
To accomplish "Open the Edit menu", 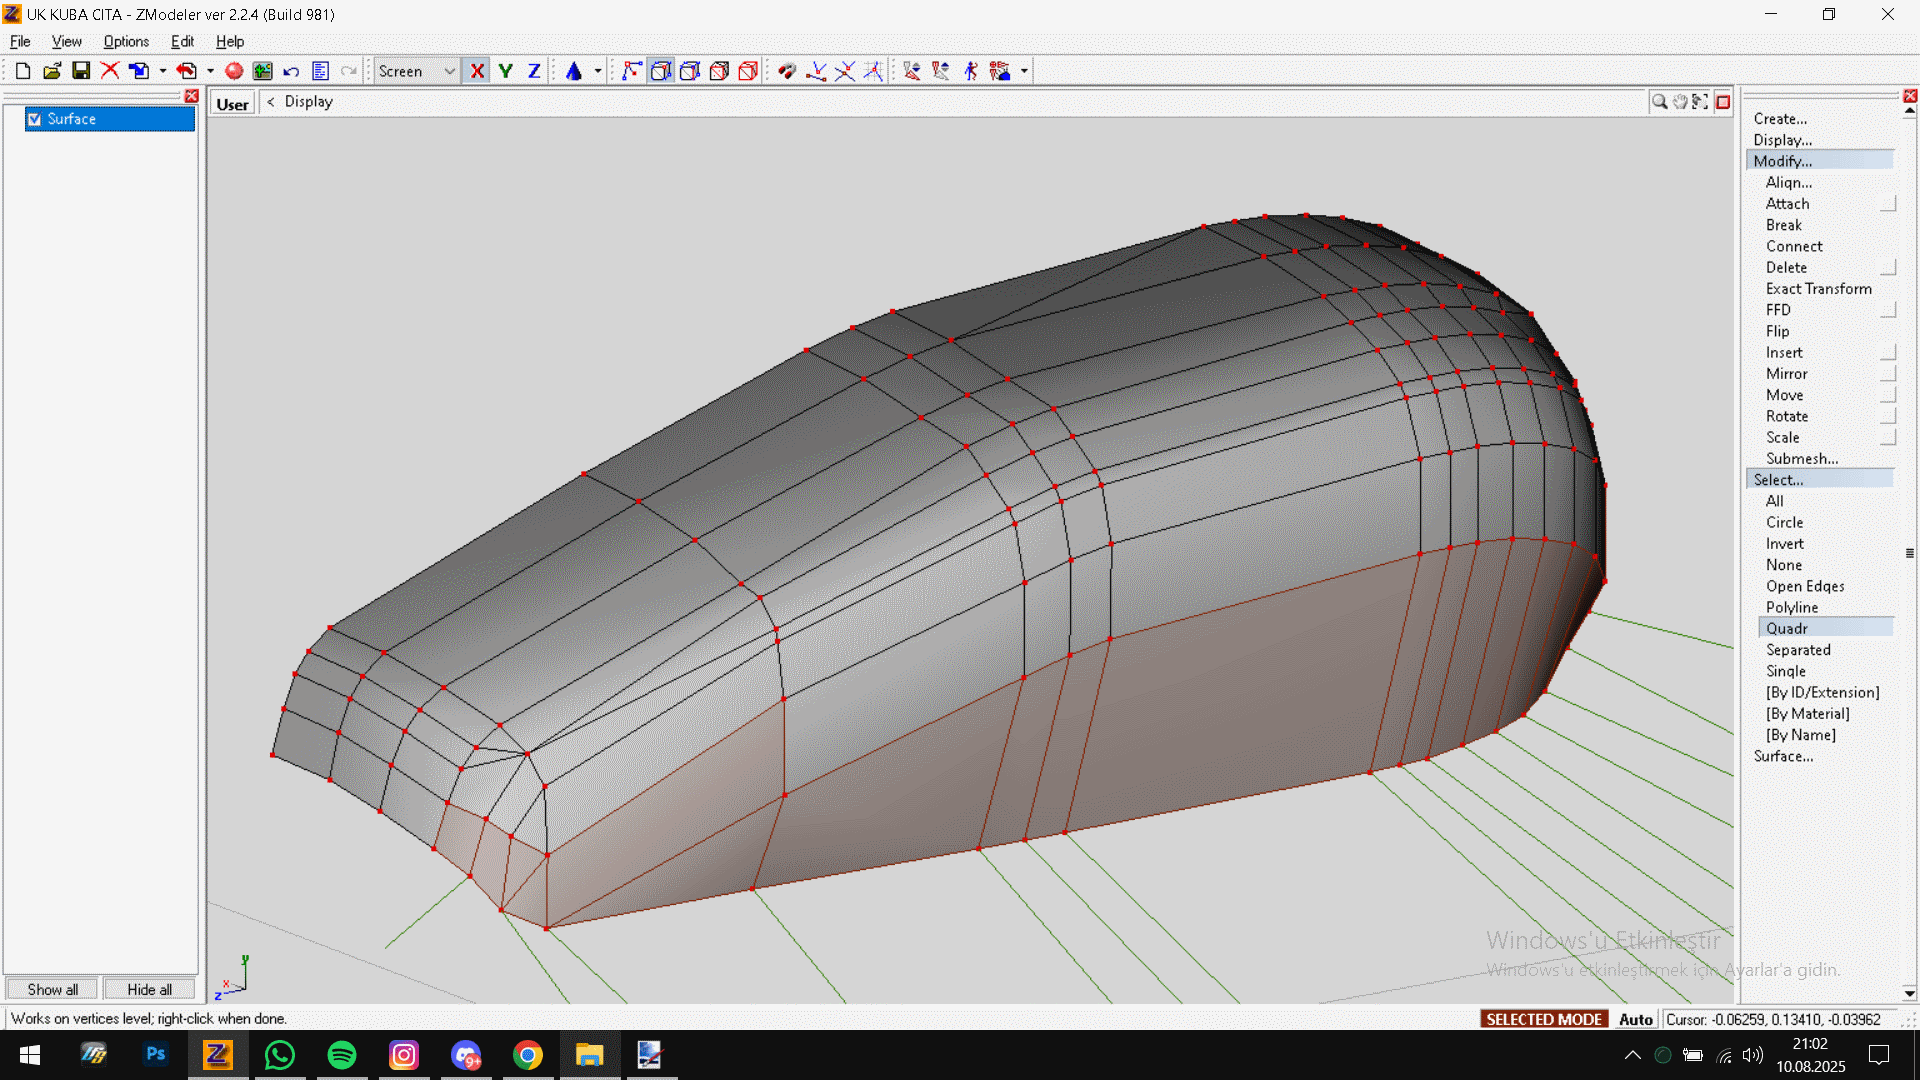I will (x=182, y=42).
